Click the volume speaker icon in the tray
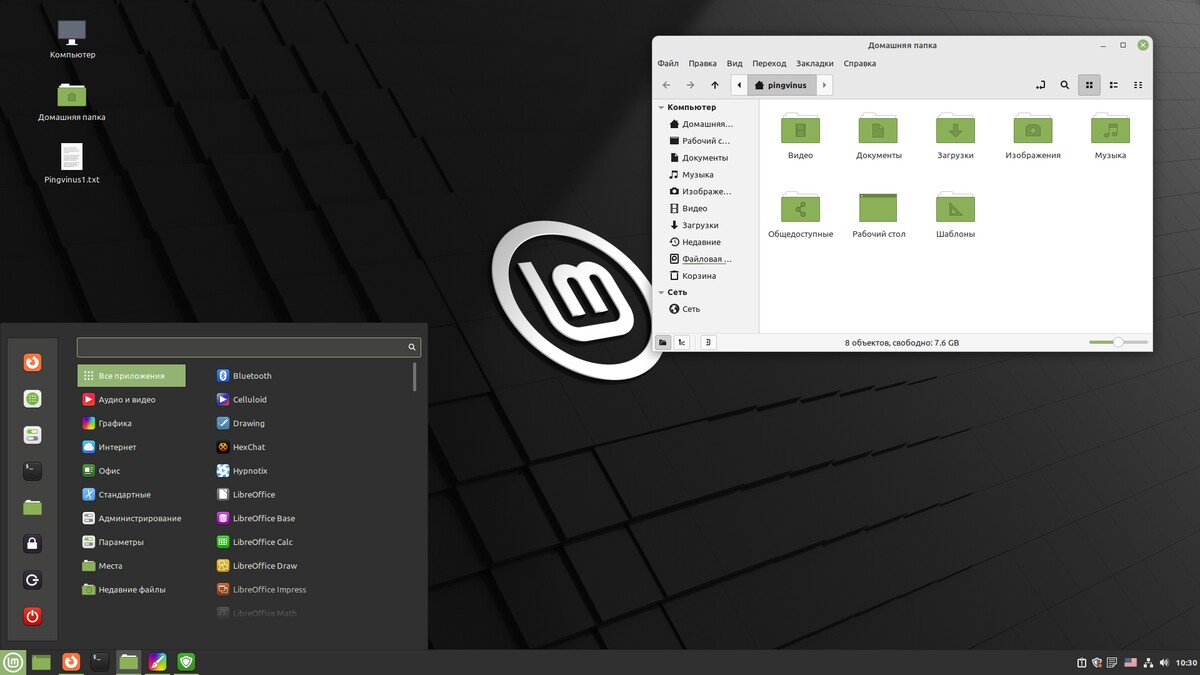This screenshot has height=675, width=1200. pyautogui.click(x=1164, y=663)
